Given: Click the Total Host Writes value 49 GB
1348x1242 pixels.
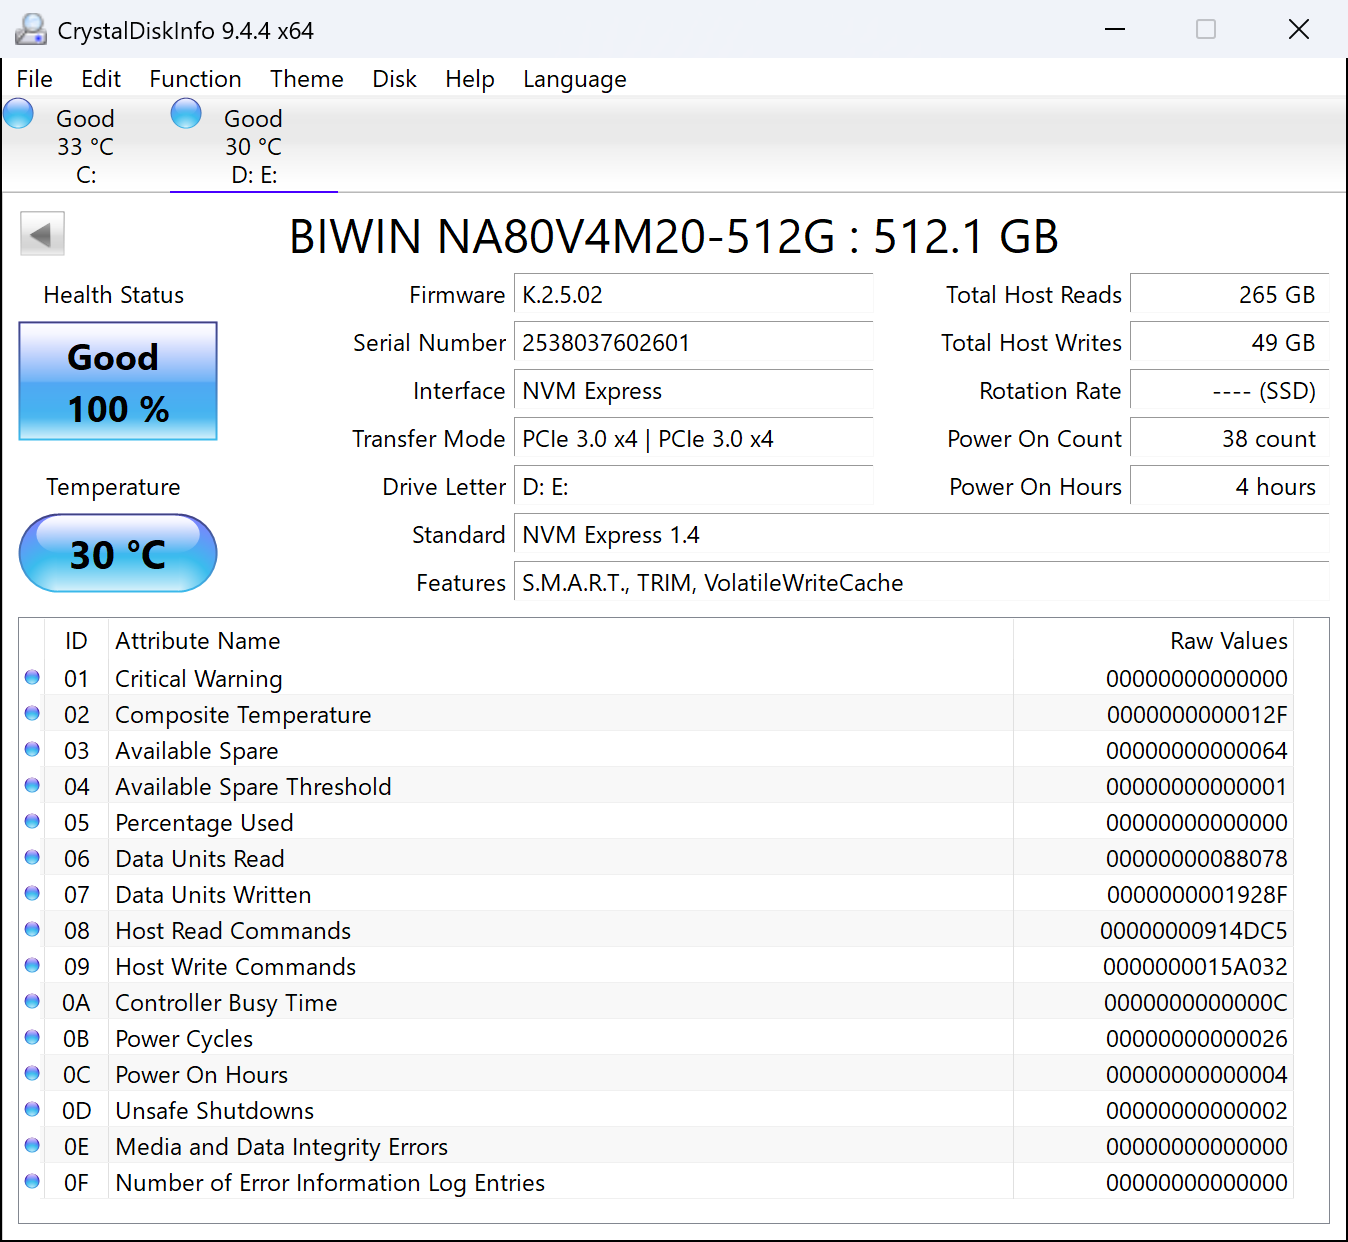Looking at the screenshot, I should tap(1229, 343).
